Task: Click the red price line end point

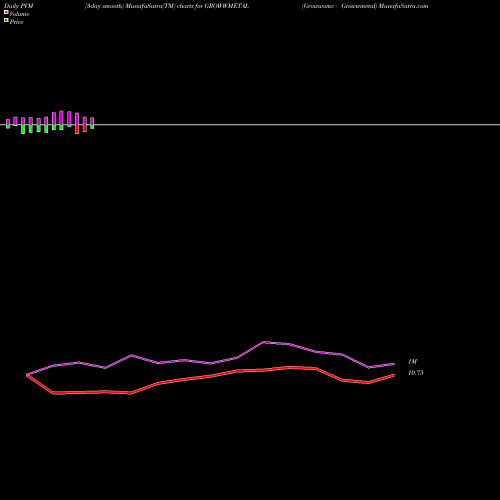Action: (394, 375)
